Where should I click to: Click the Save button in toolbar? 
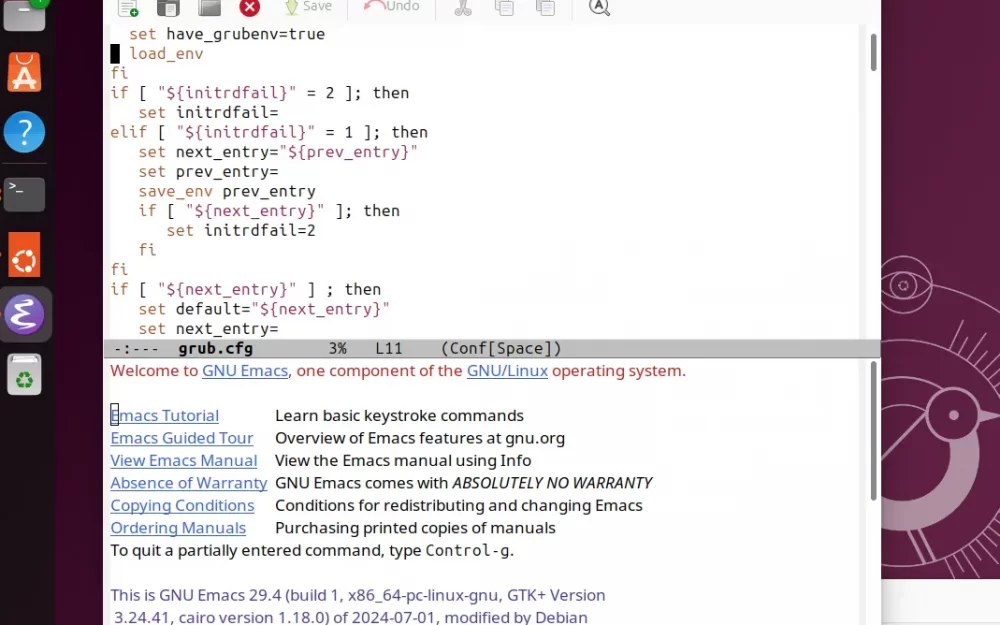[x=307, y=7]
